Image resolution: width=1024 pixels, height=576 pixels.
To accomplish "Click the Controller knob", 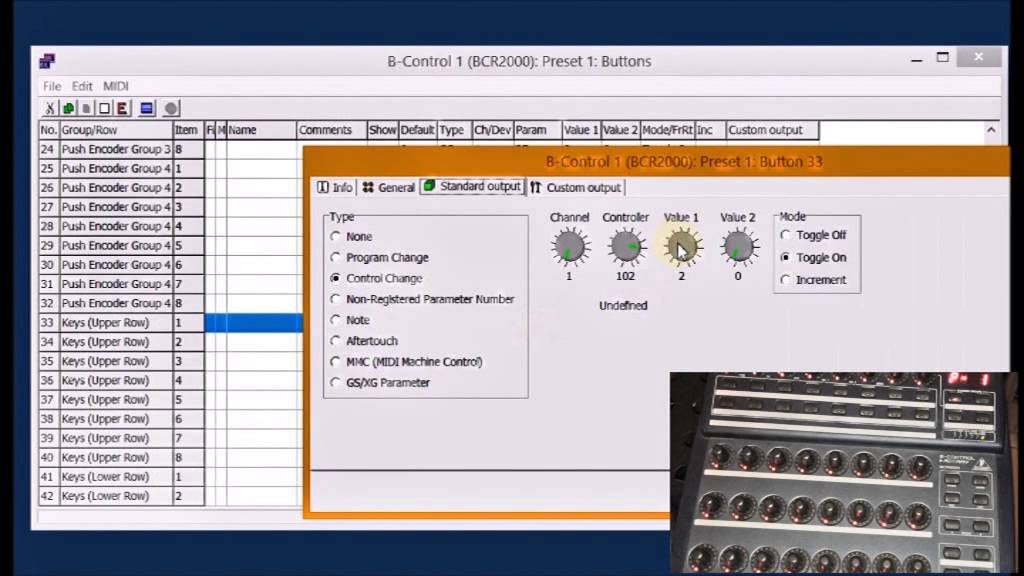I will click(x=626, y=247).
